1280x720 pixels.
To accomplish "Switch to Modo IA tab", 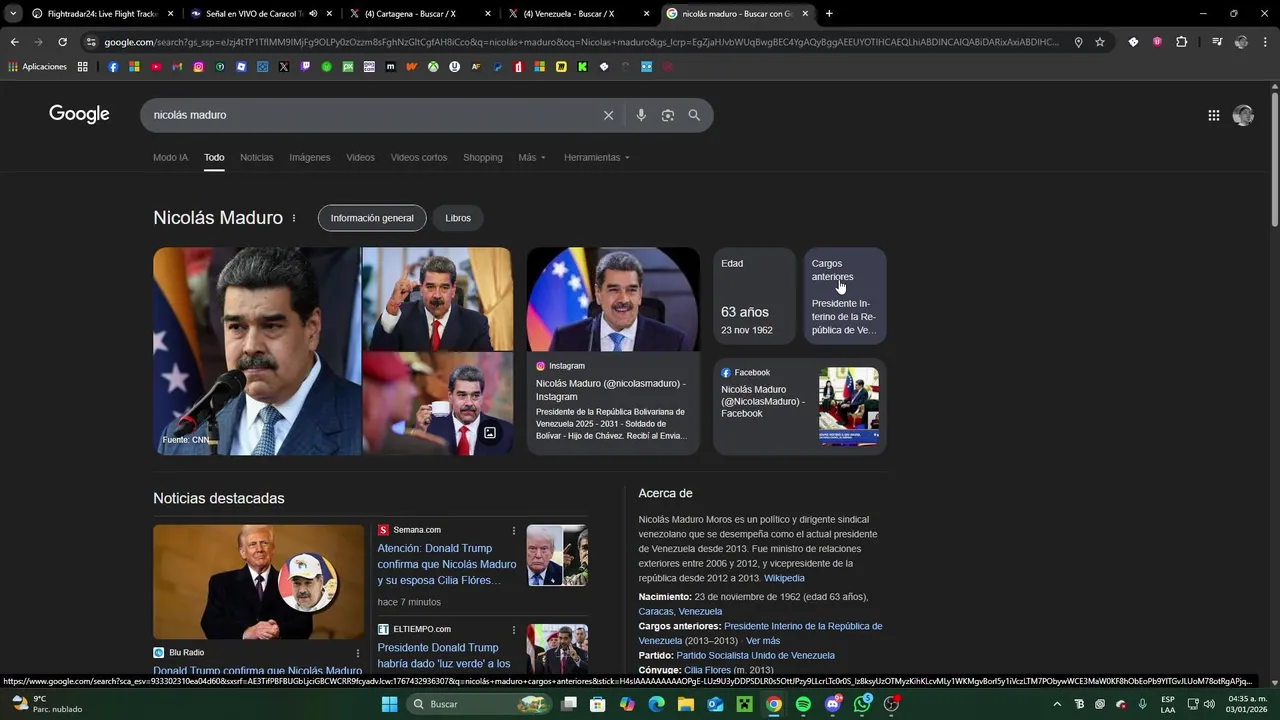I will (170, 157).
